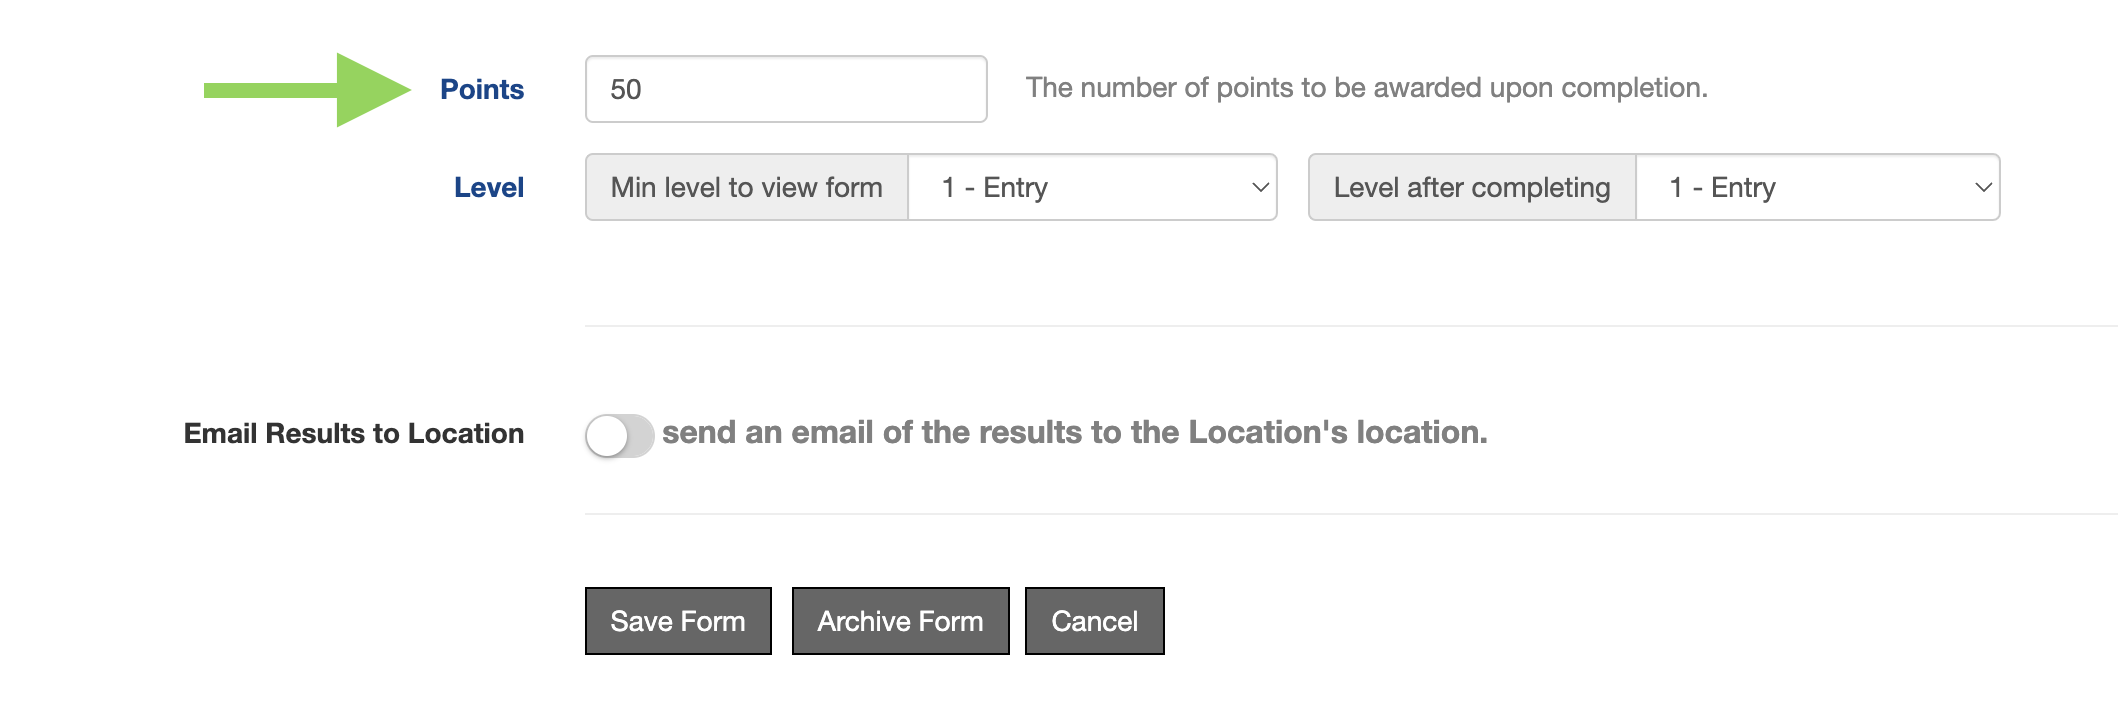2118x720 pixels.
Task: Click the 'Min level to view form' addon label
Action: point(746,187)
